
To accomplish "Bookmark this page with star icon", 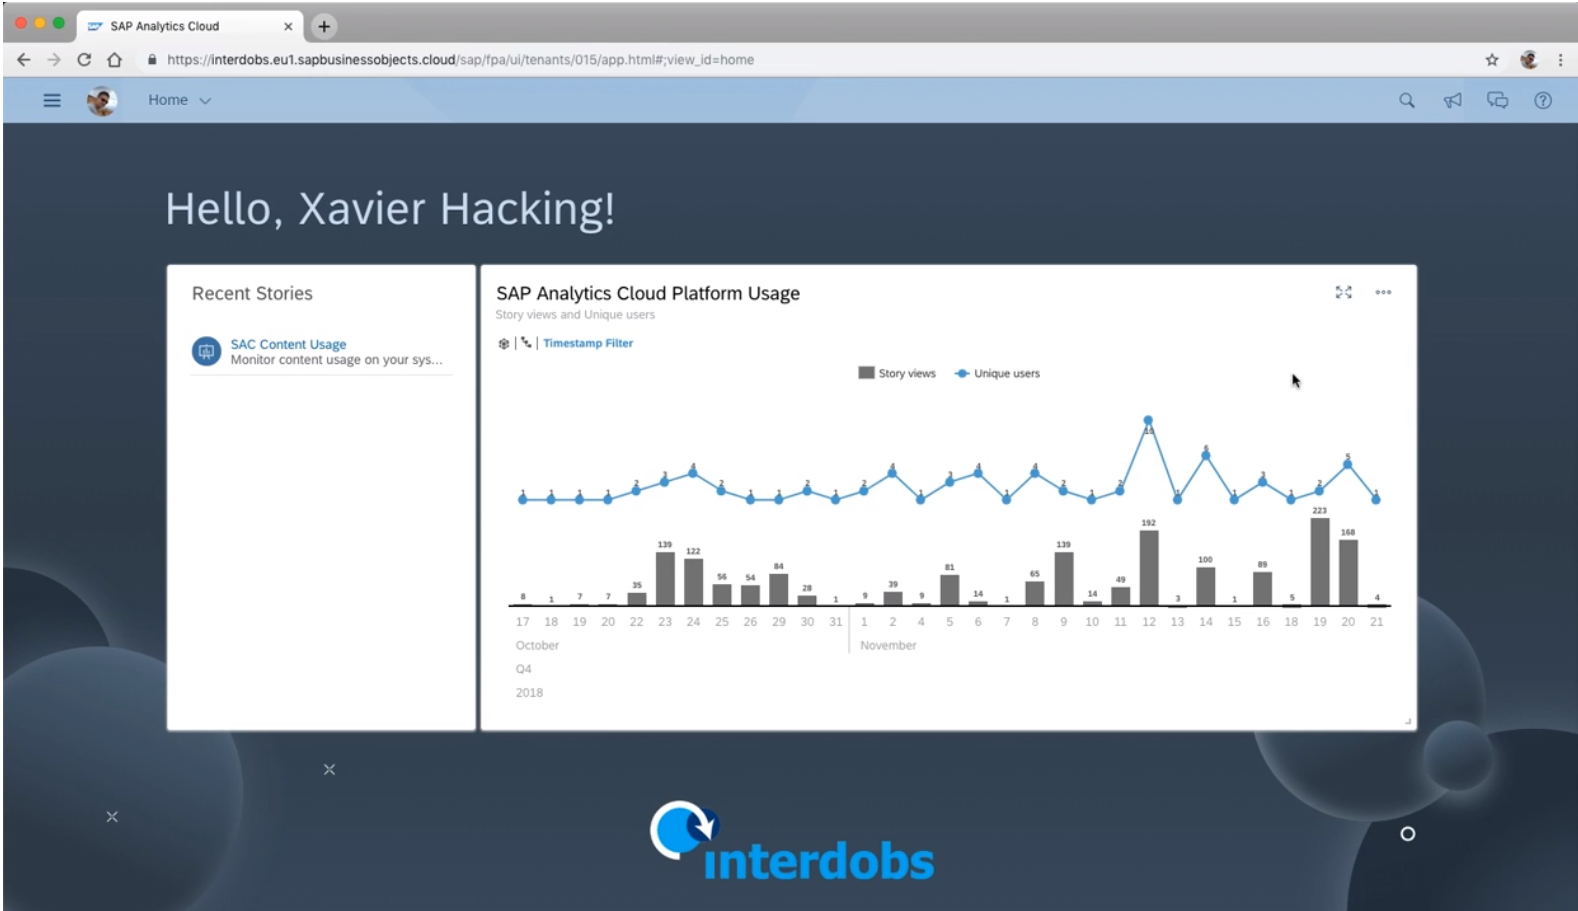I will (x=1492, y=60).
